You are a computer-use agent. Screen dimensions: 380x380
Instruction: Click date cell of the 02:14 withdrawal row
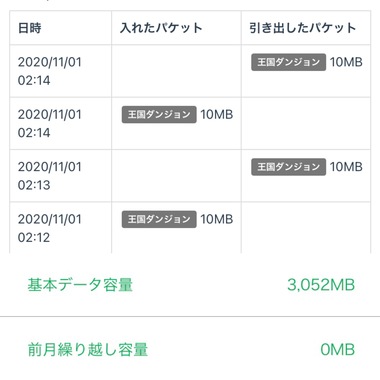61,71
